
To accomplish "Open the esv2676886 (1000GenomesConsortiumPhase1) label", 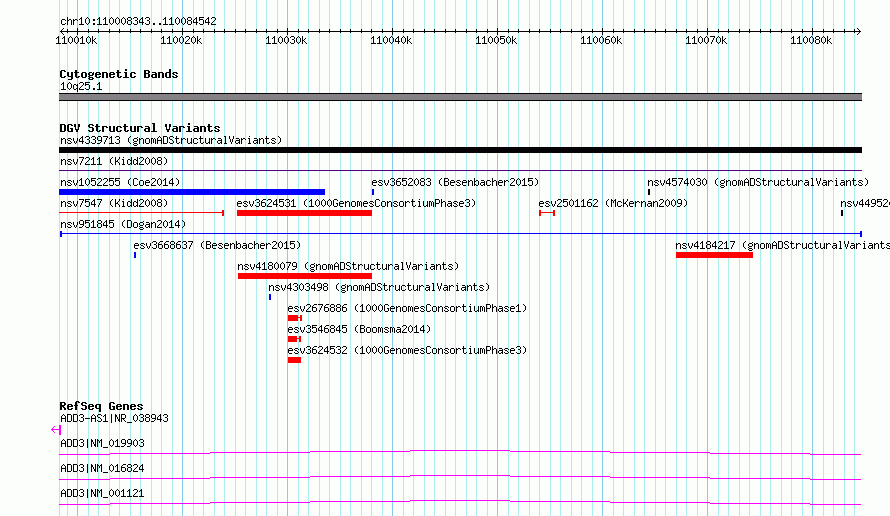I will point(407,308).
